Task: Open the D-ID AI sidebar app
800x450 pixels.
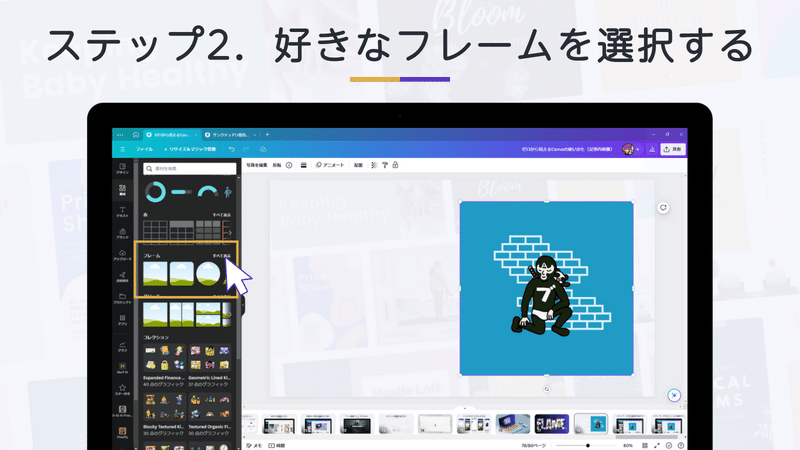Action: (x=122, y=411)
